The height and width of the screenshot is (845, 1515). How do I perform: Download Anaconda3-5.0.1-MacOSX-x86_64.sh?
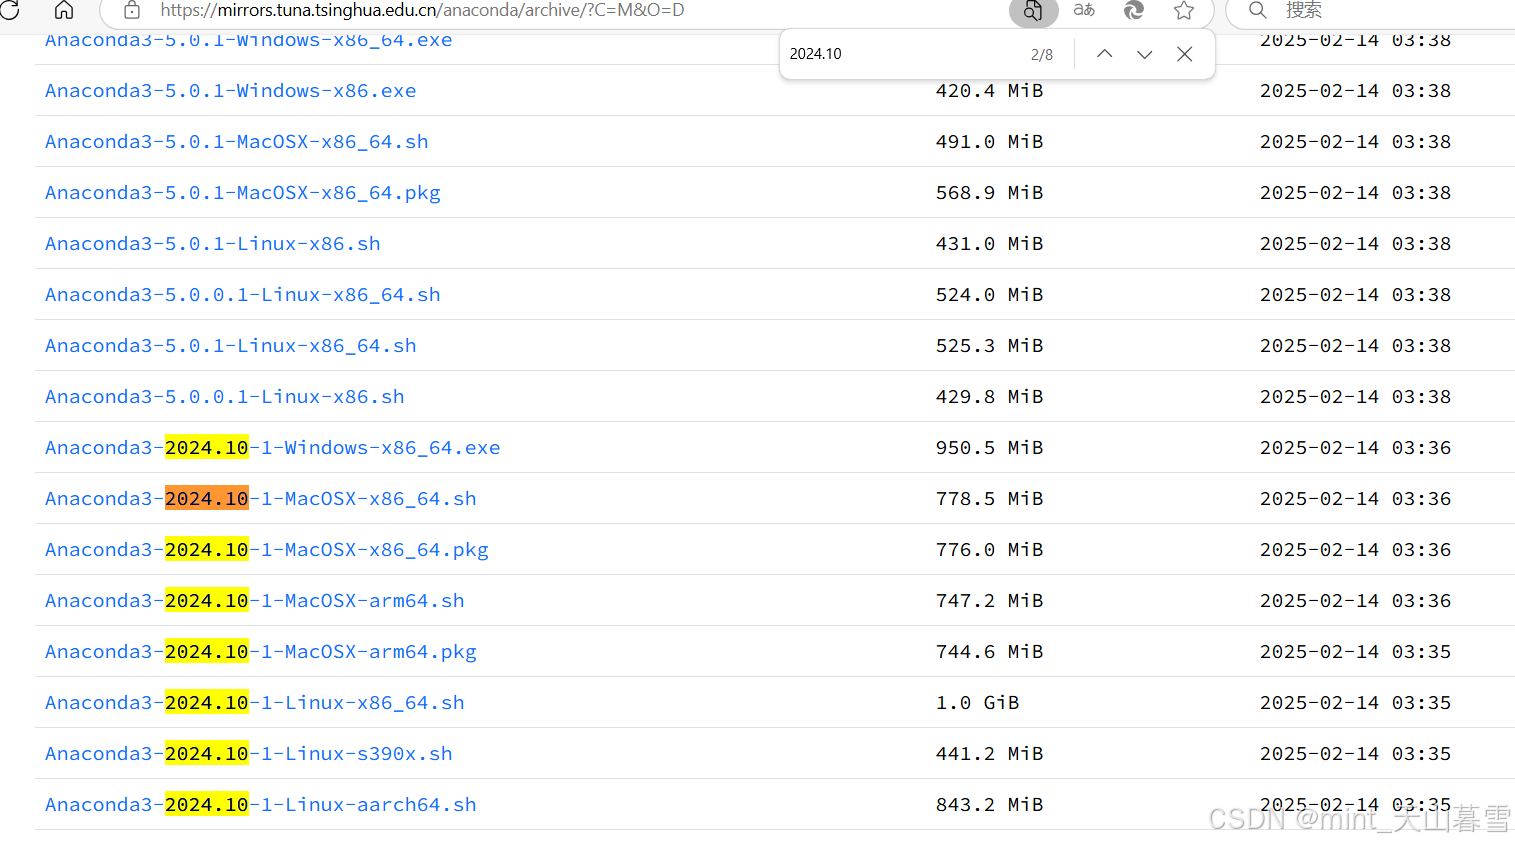click(x=236, y=142)
